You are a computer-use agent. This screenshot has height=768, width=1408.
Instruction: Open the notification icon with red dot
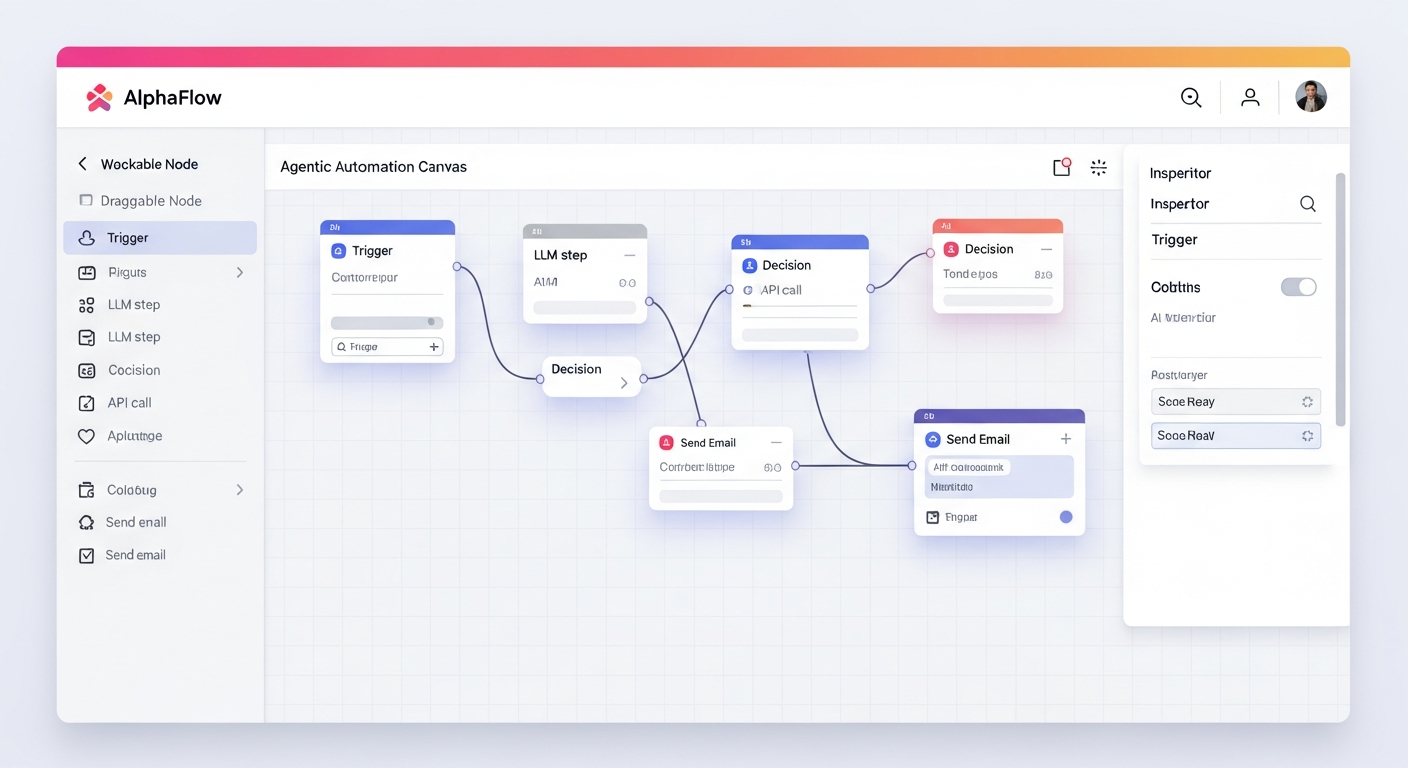coord(1062,167)
